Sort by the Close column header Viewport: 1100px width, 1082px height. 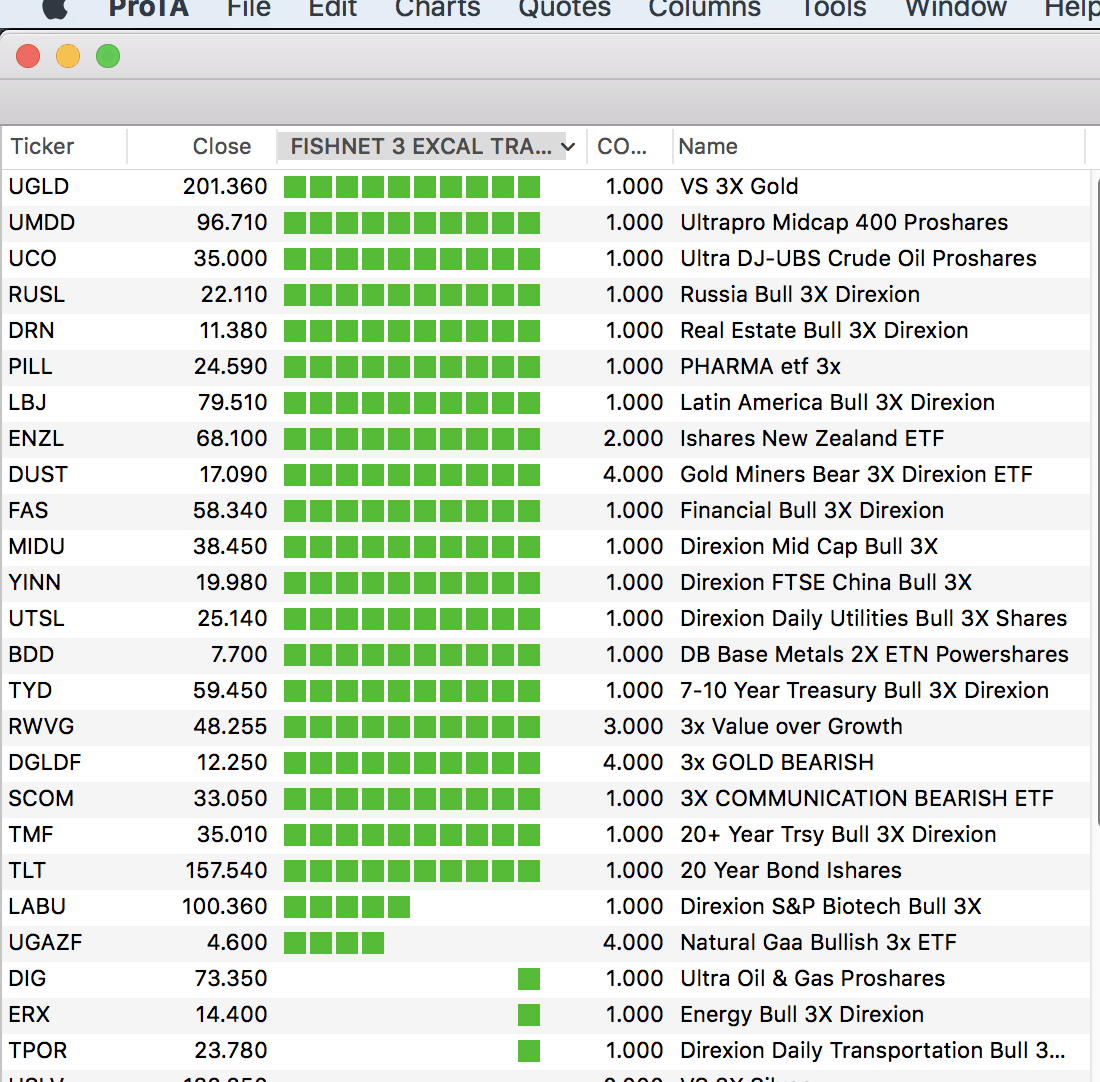[x=222, y=146]
